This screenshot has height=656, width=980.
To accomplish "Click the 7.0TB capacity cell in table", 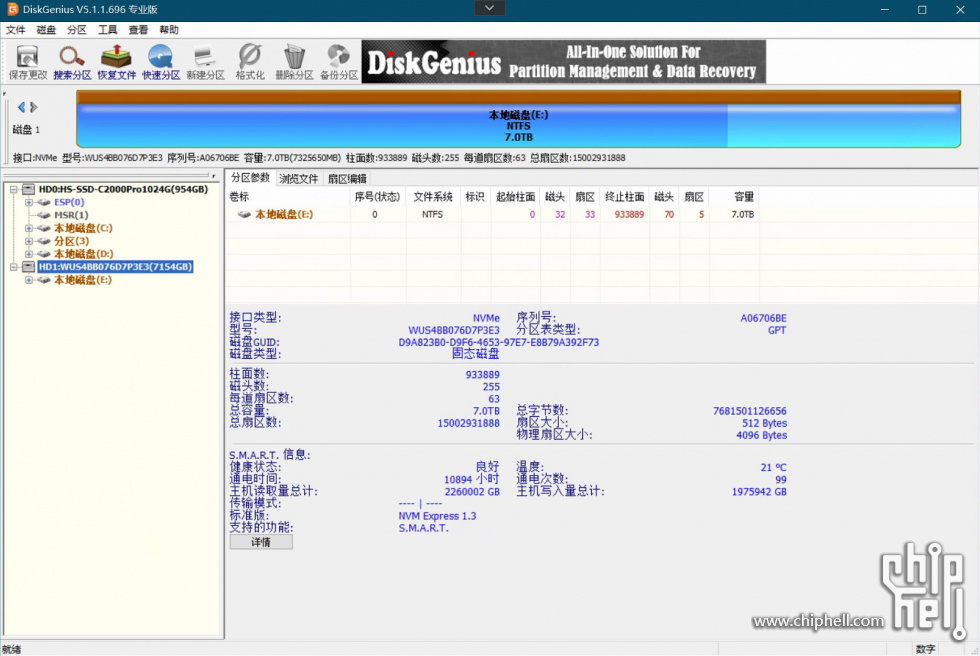I will (x=742, y=214).
